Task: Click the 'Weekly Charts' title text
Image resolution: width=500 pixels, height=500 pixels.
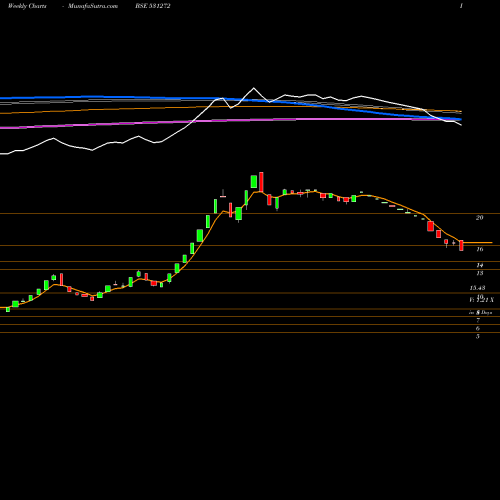Action: point(27,6)
